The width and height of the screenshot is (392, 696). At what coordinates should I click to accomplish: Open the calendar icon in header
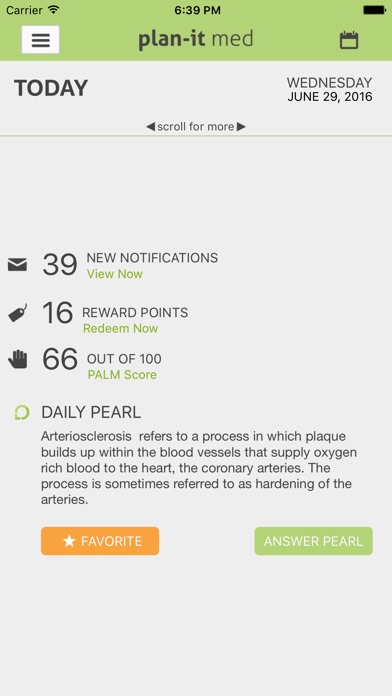[x=349, y=40]
